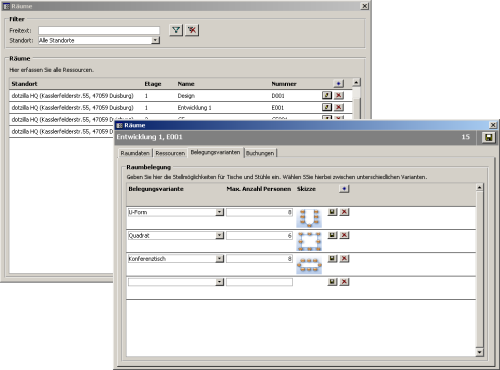The height and width of the screenshot is (370, 500).
Task: Add a new Belegungsvariante with the plus icon
Action: [x=344, y=189]
